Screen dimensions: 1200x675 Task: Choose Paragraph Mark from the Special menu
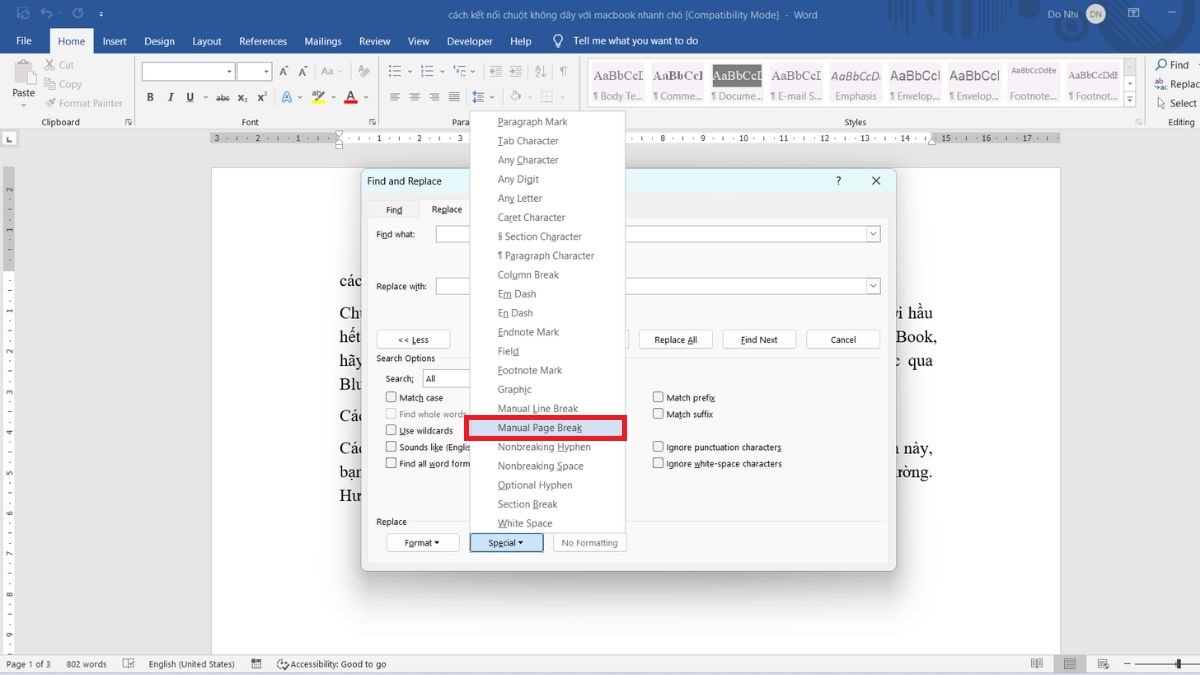pos(545,122)
